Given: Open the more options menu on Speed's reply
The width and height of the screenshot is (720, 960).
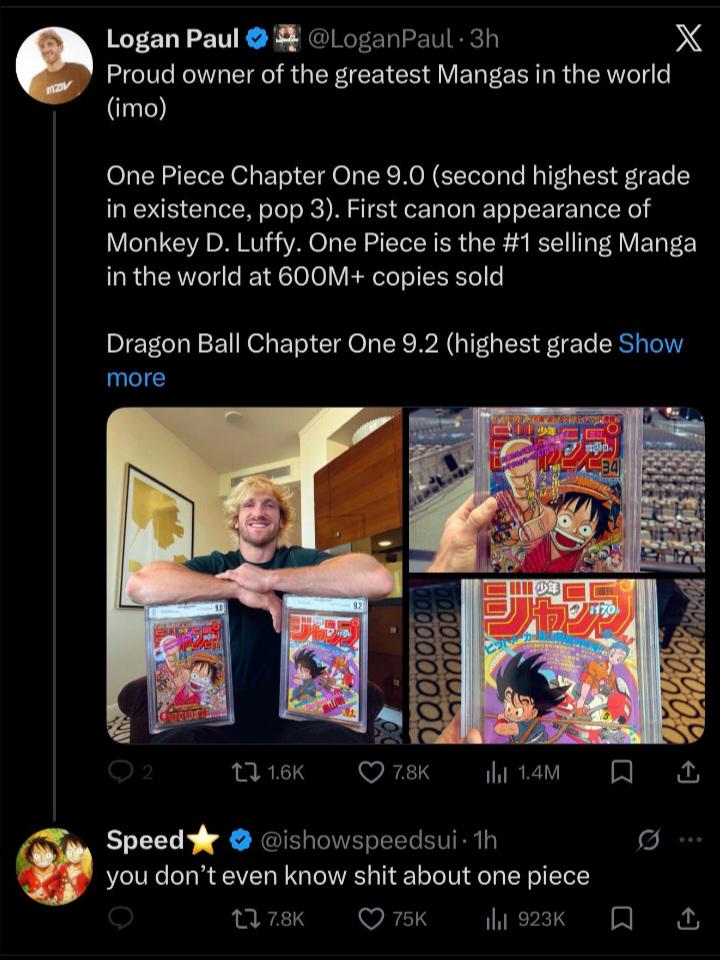Looking at the screenshot, I should click(689, 842).
